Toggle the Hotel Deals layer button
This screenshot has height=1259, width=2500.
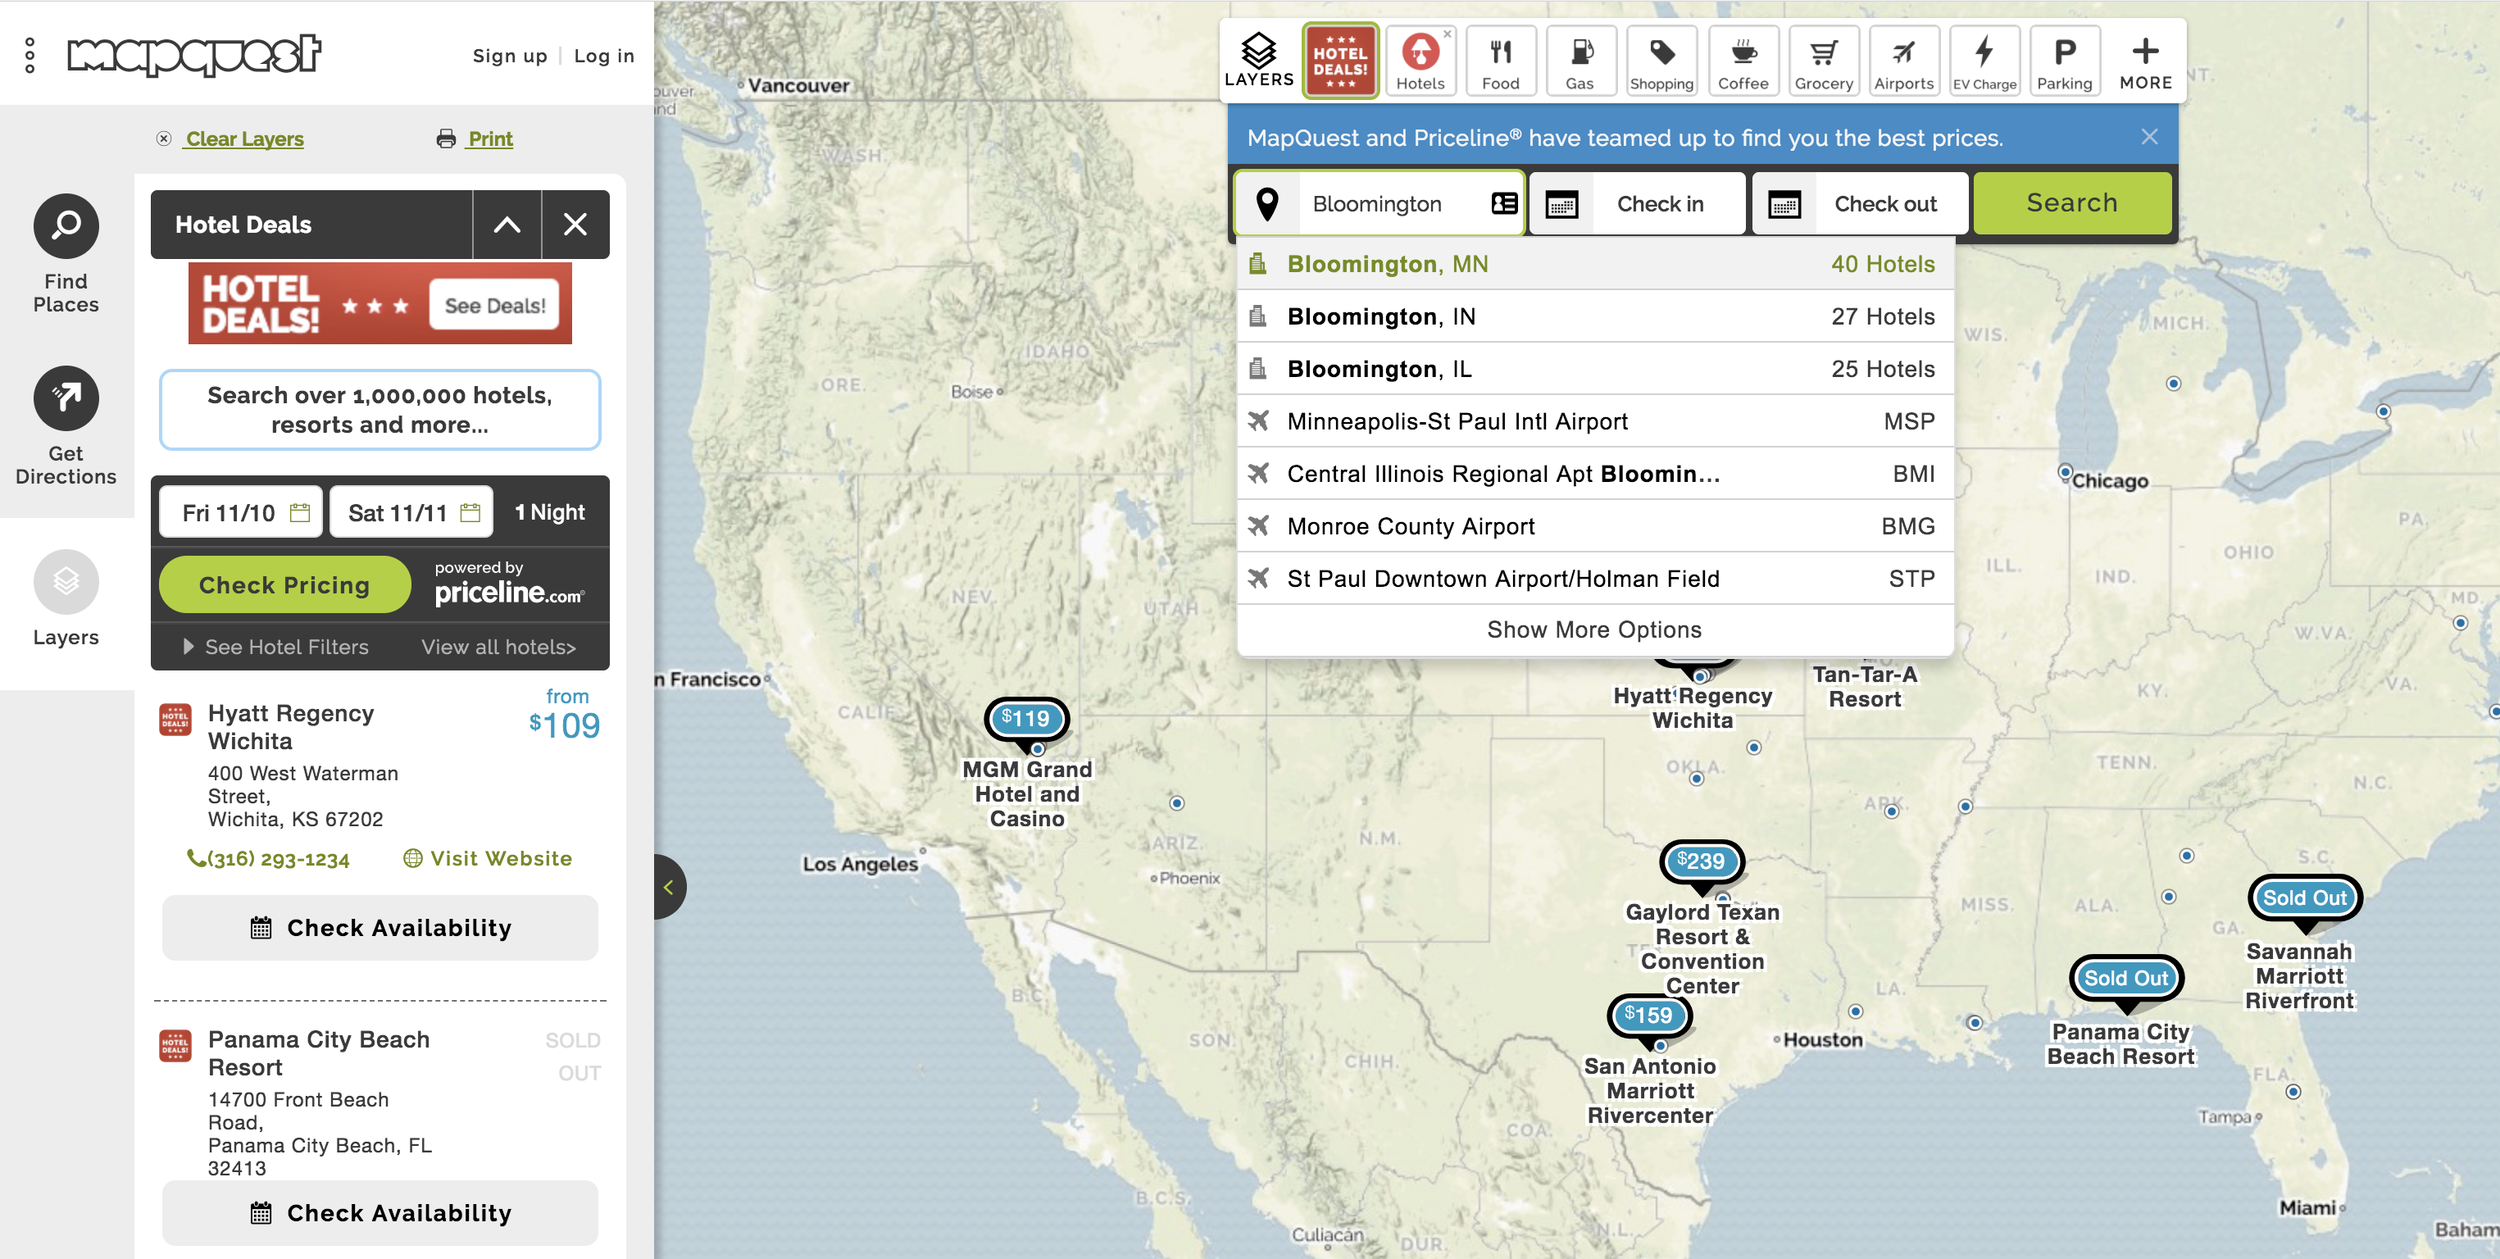[1340, 61]
